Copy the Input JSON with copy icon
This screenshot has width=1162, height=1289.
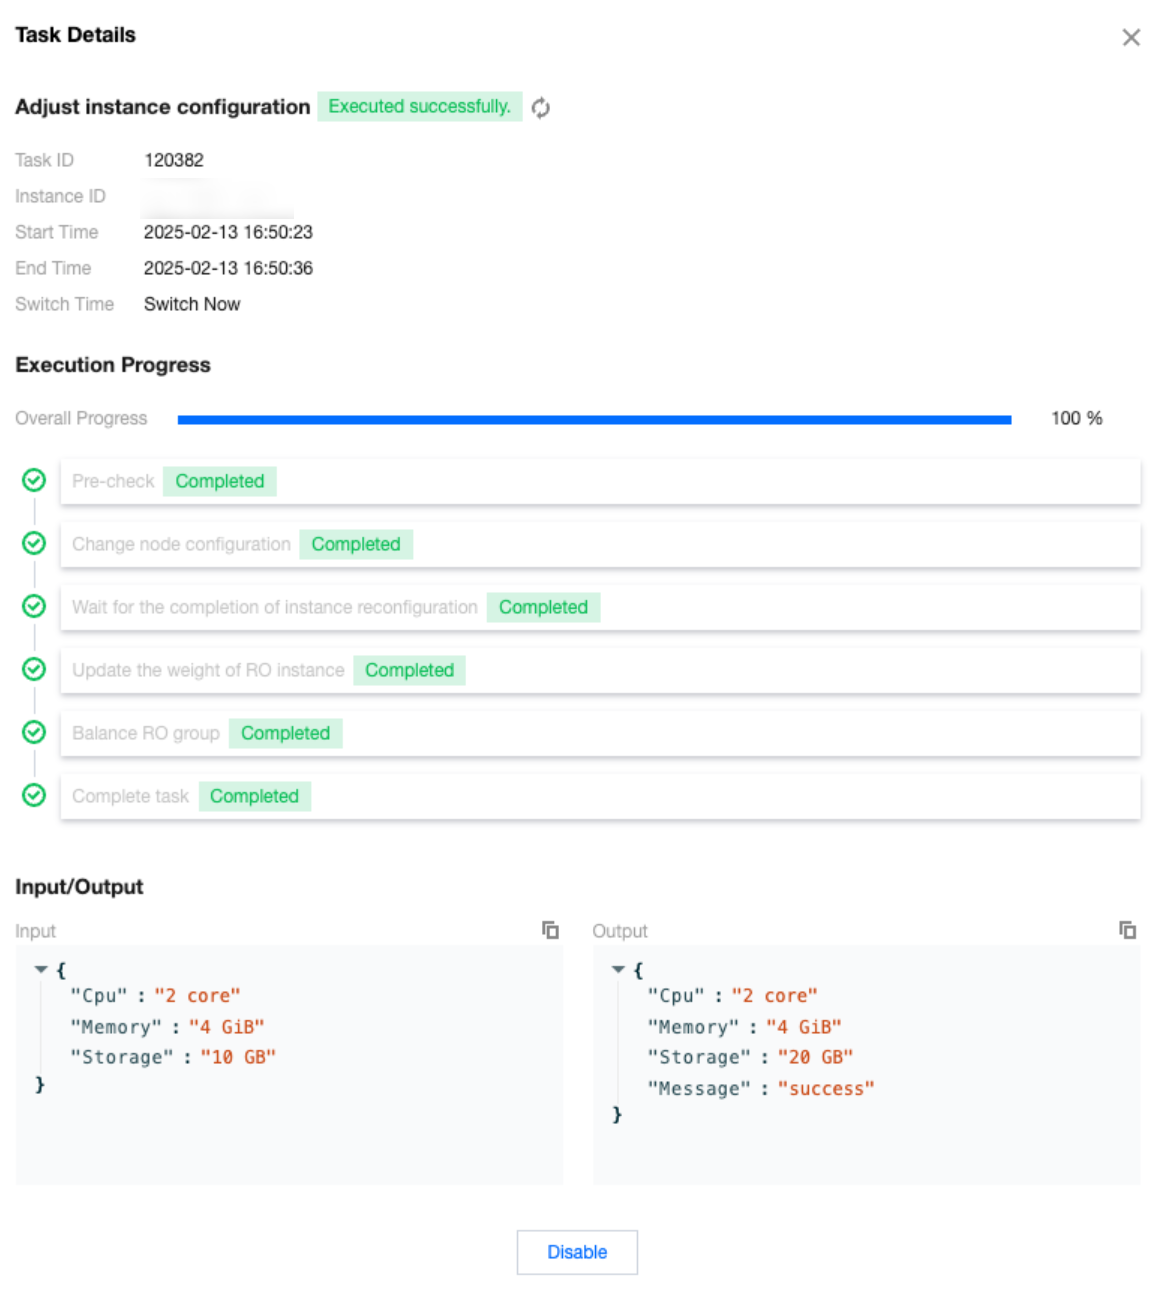550,930
